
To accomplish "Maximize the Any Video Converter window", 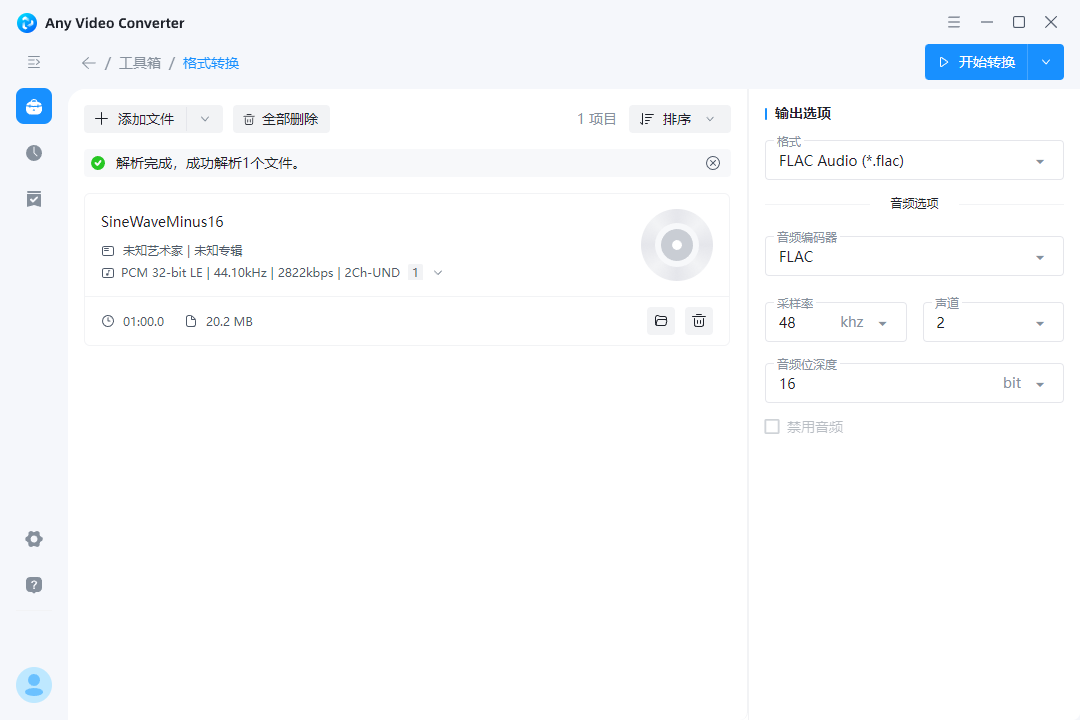I will (1019, 22).
